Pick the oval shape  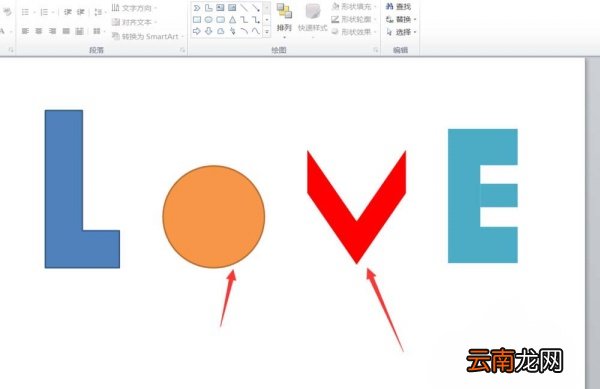point(209,20)
